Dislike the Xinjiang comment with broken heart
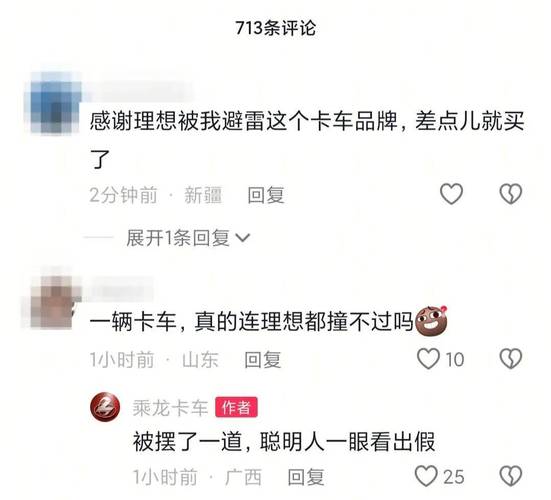Viewport: 551px width, 500px height. pos(511,194)
